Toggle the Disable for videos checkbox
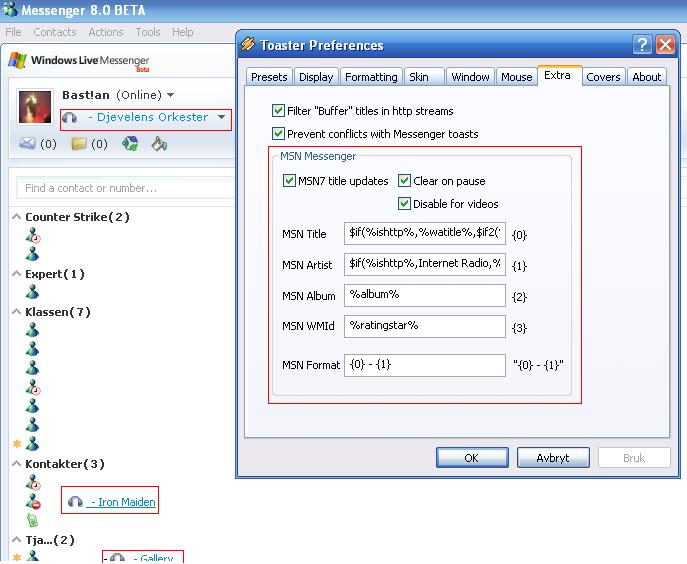Image resolution: width=687 pixels, height=564 pixels. click(x=404, y=203)
